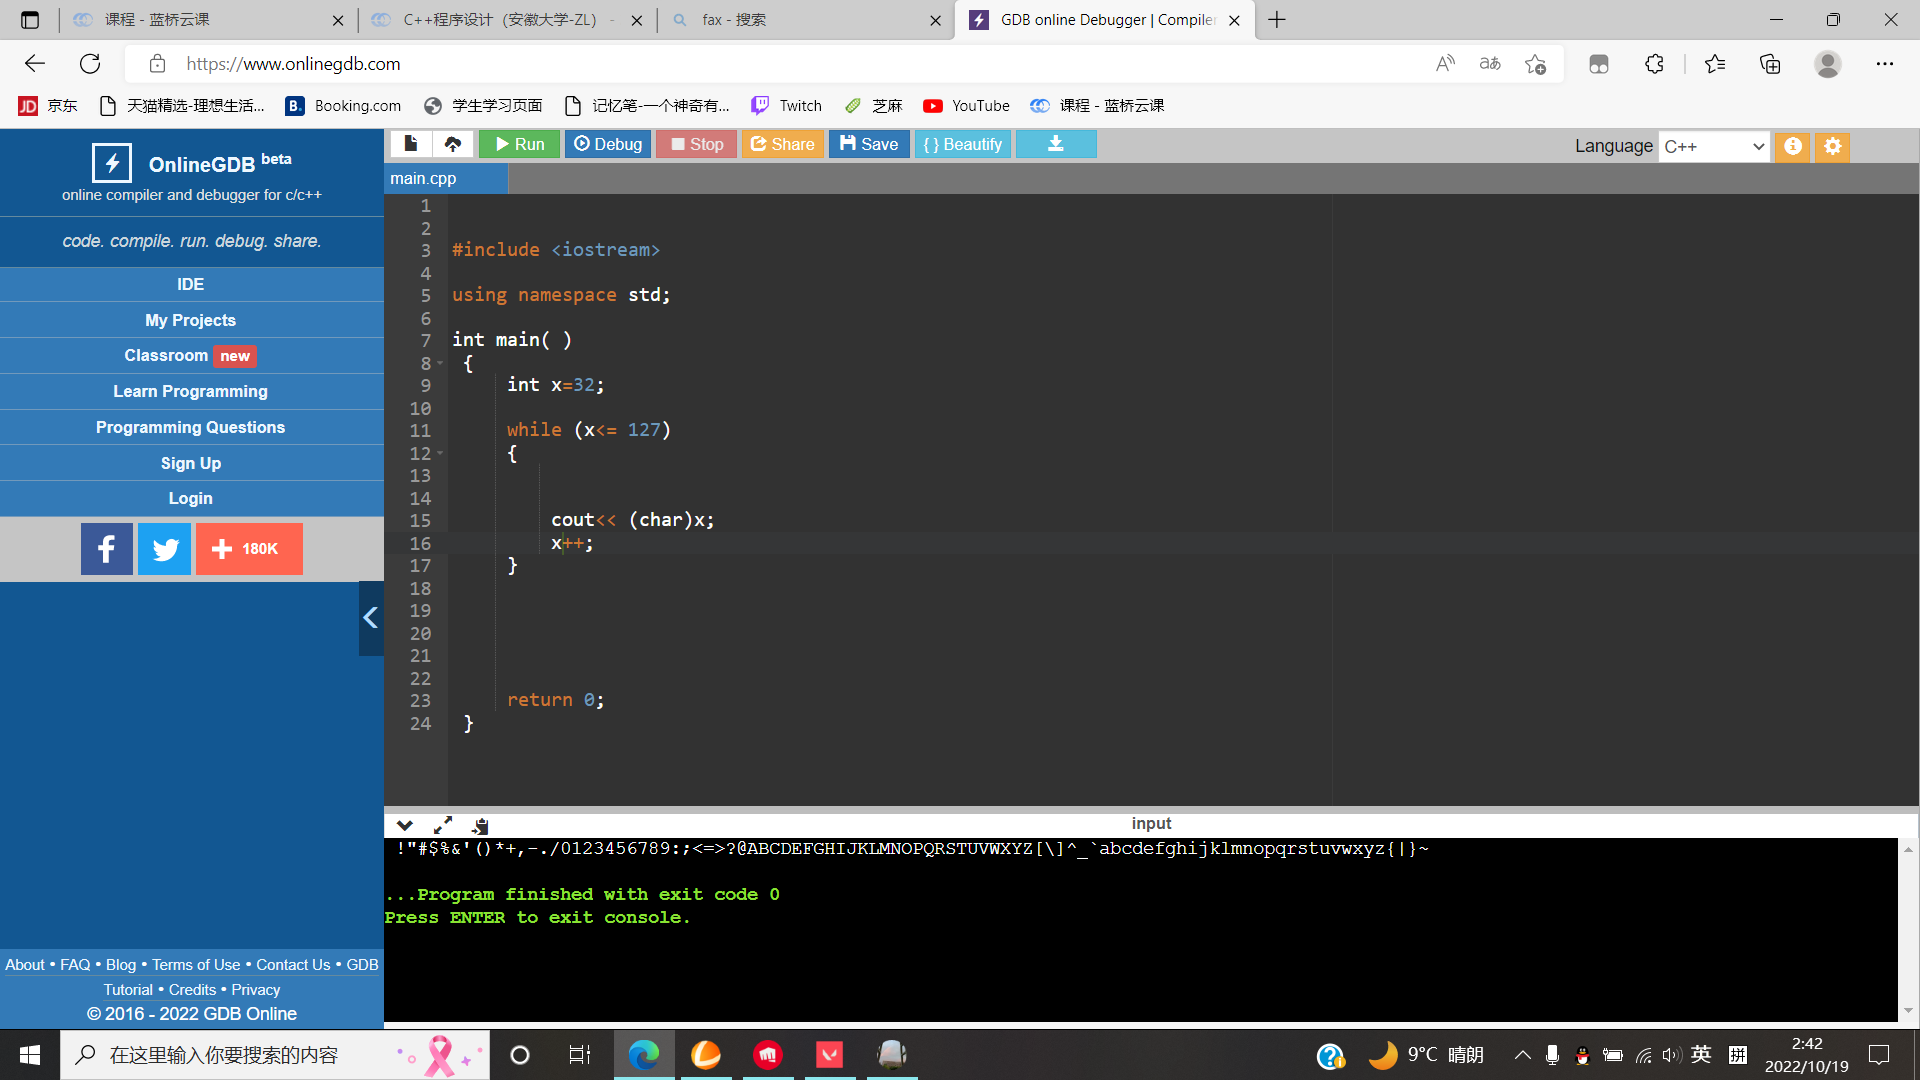Create a new file with the toolbar icon

(411, 144)
